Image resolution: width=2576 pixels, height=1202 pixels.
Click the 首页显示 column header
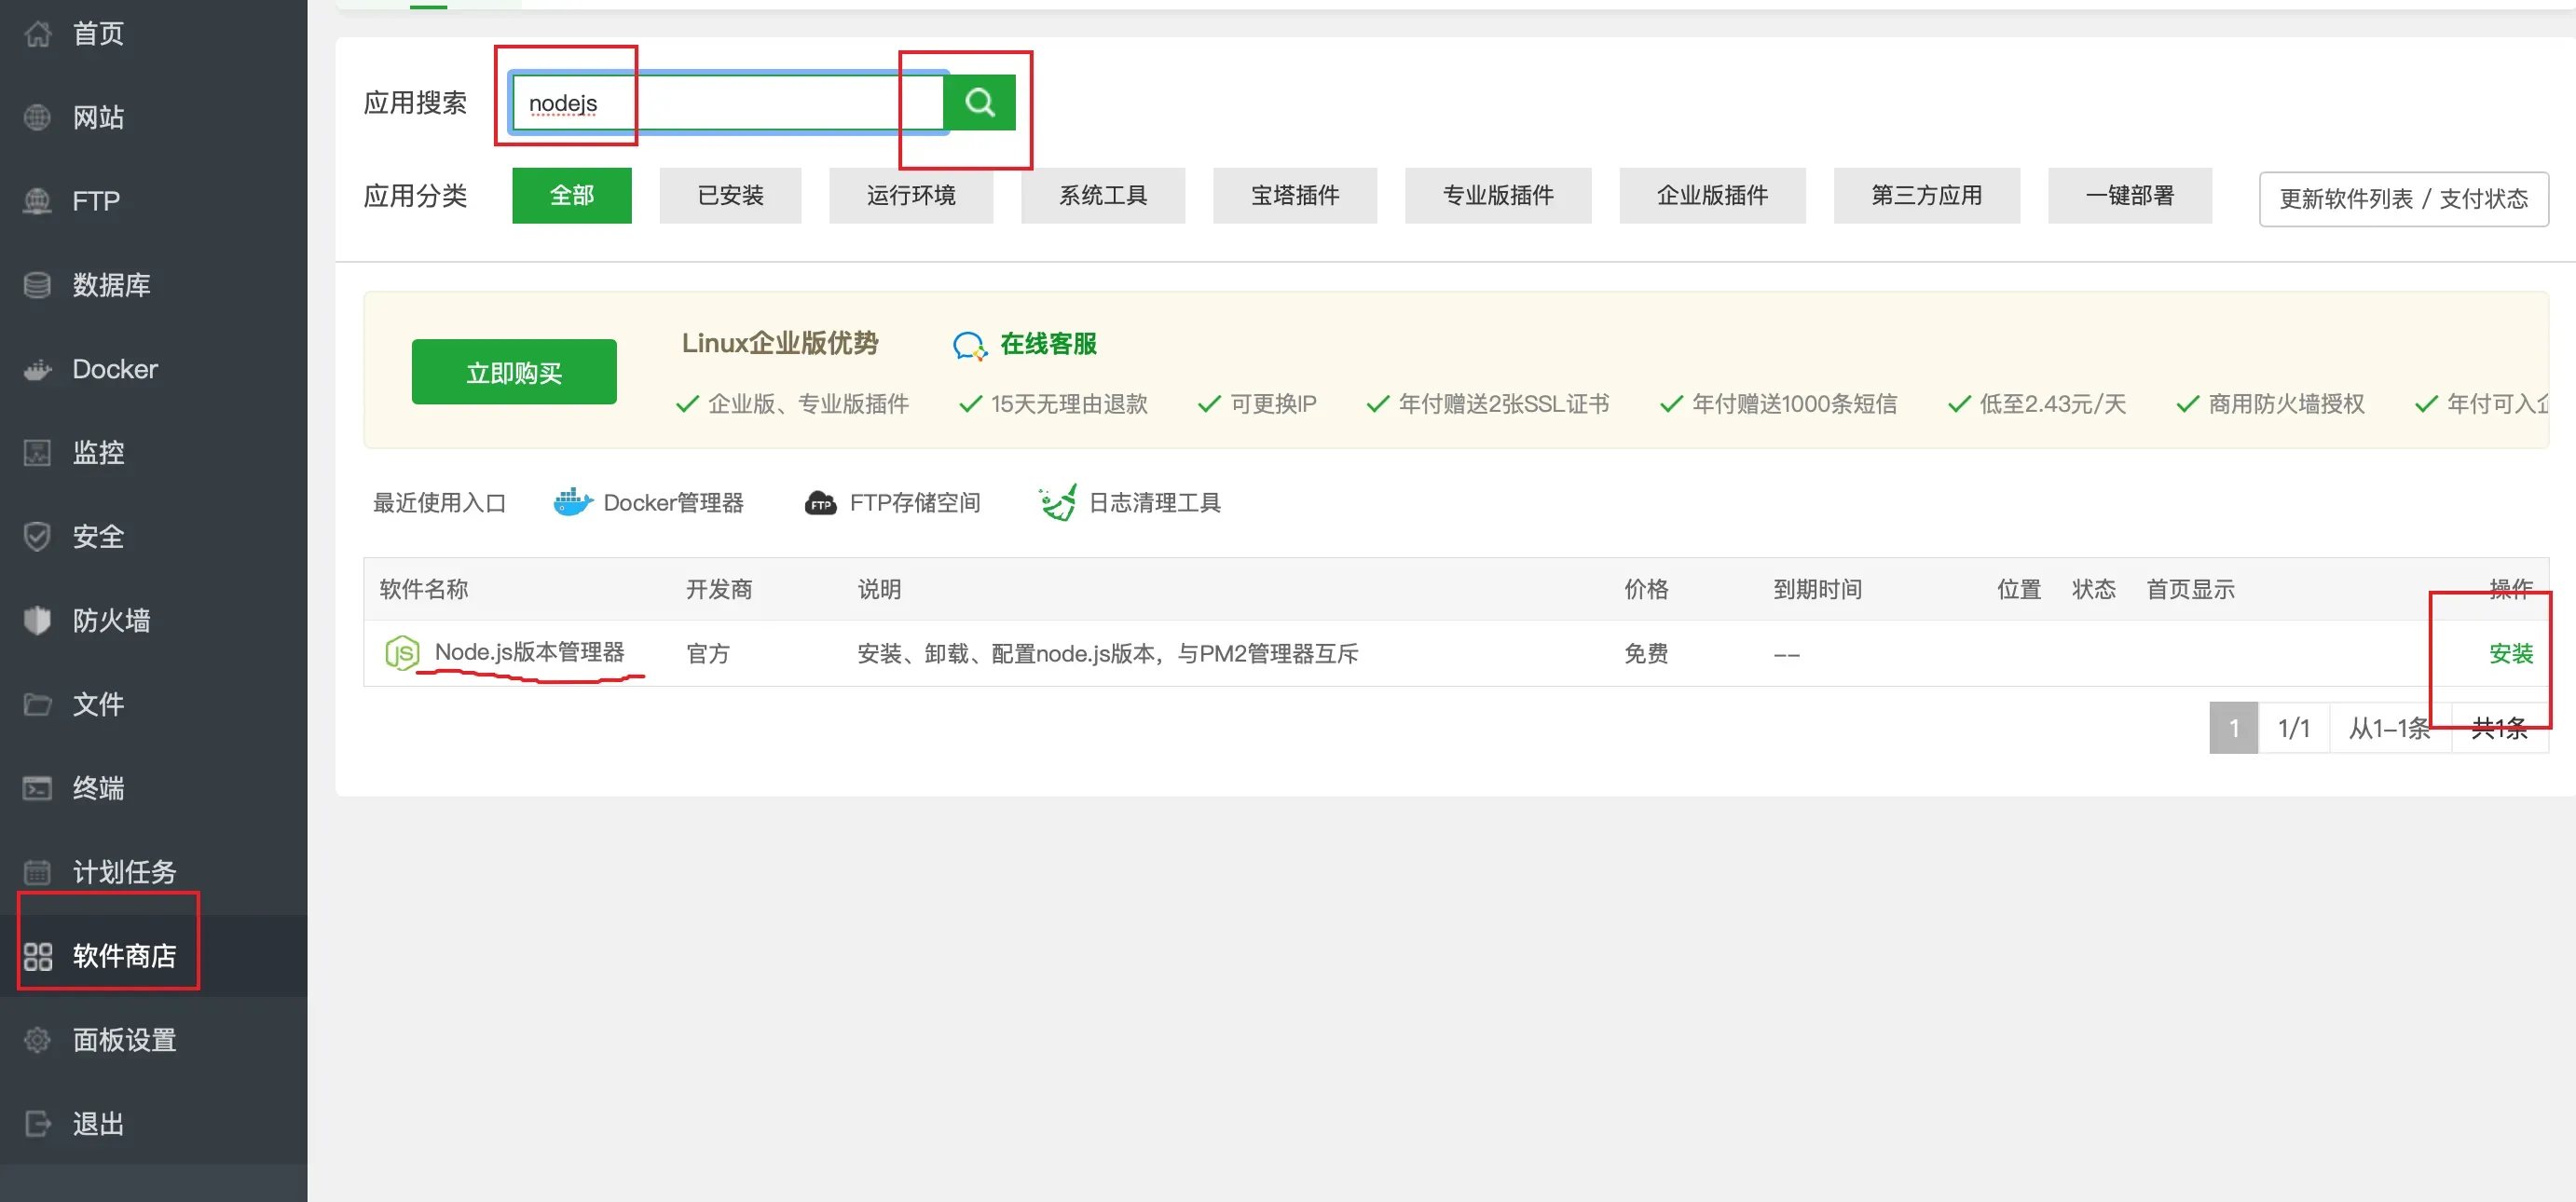click(2190, 589)
